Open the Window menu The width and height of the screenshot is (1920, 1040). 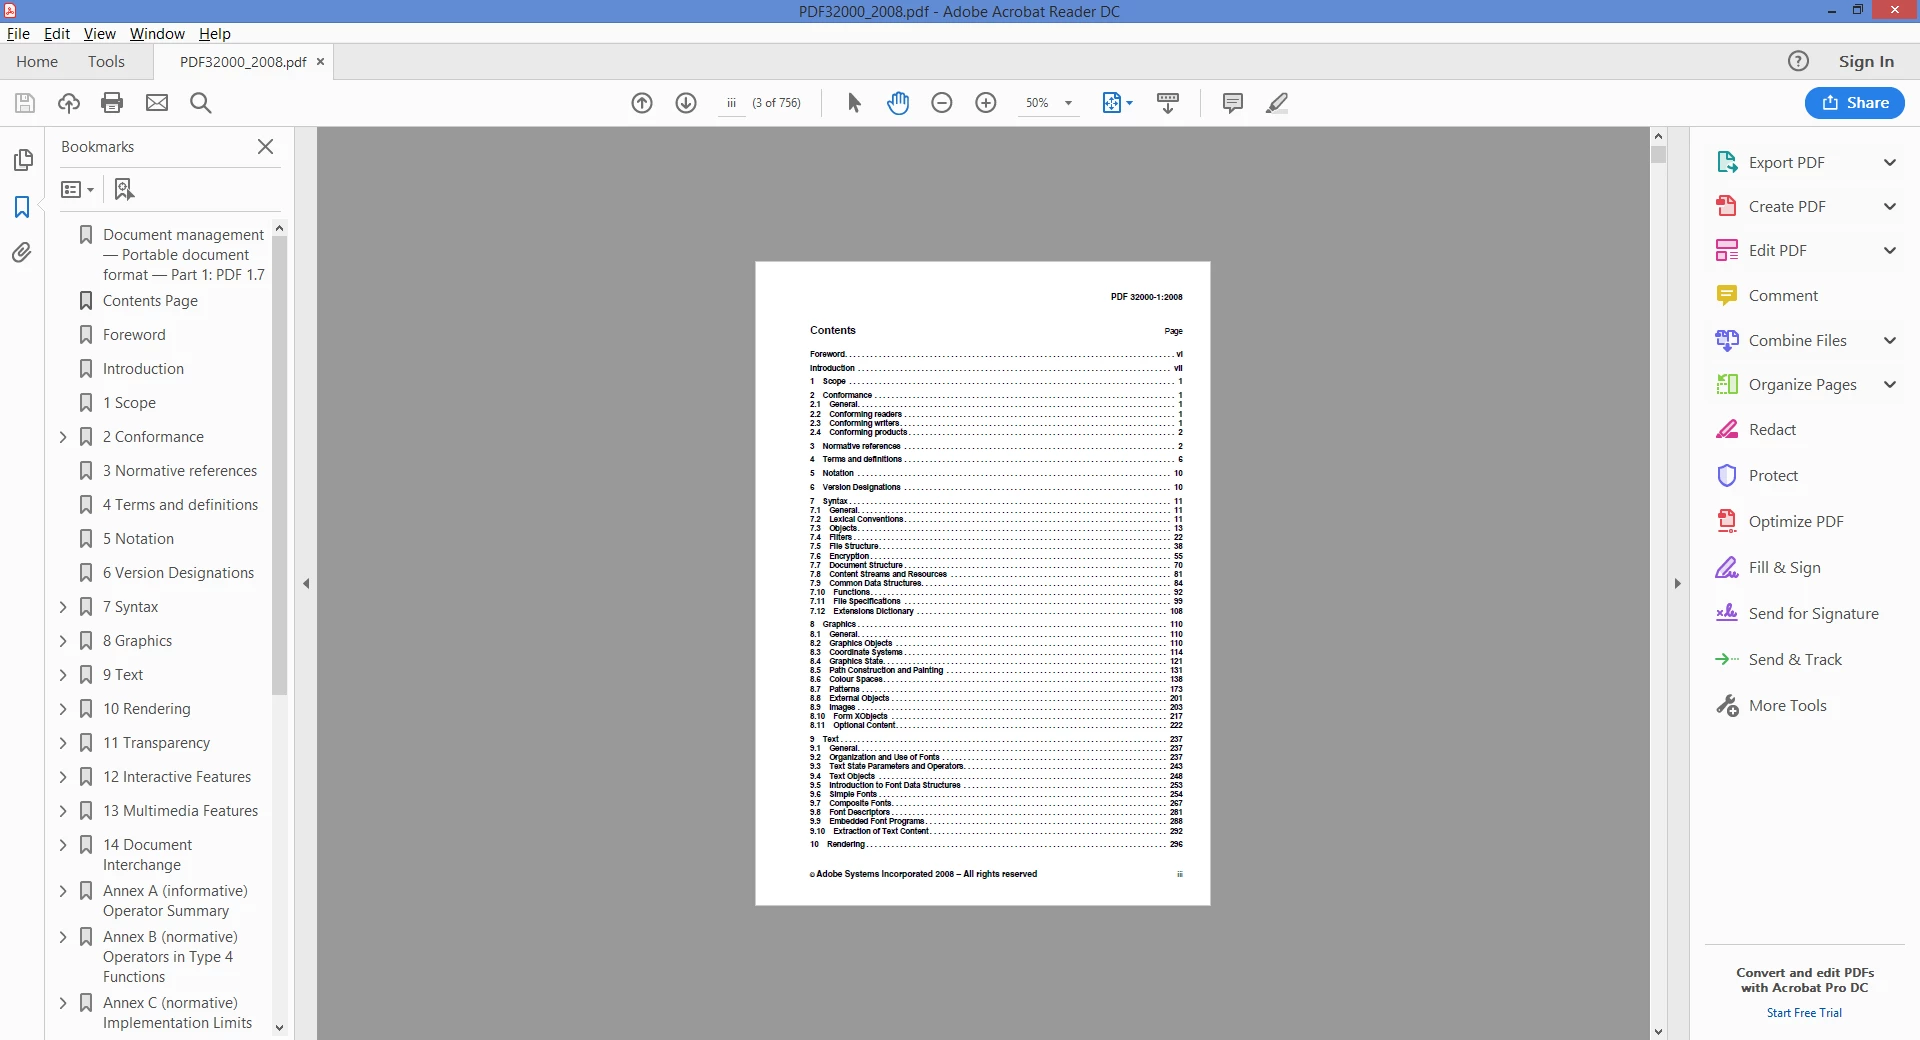pos(157,33)
